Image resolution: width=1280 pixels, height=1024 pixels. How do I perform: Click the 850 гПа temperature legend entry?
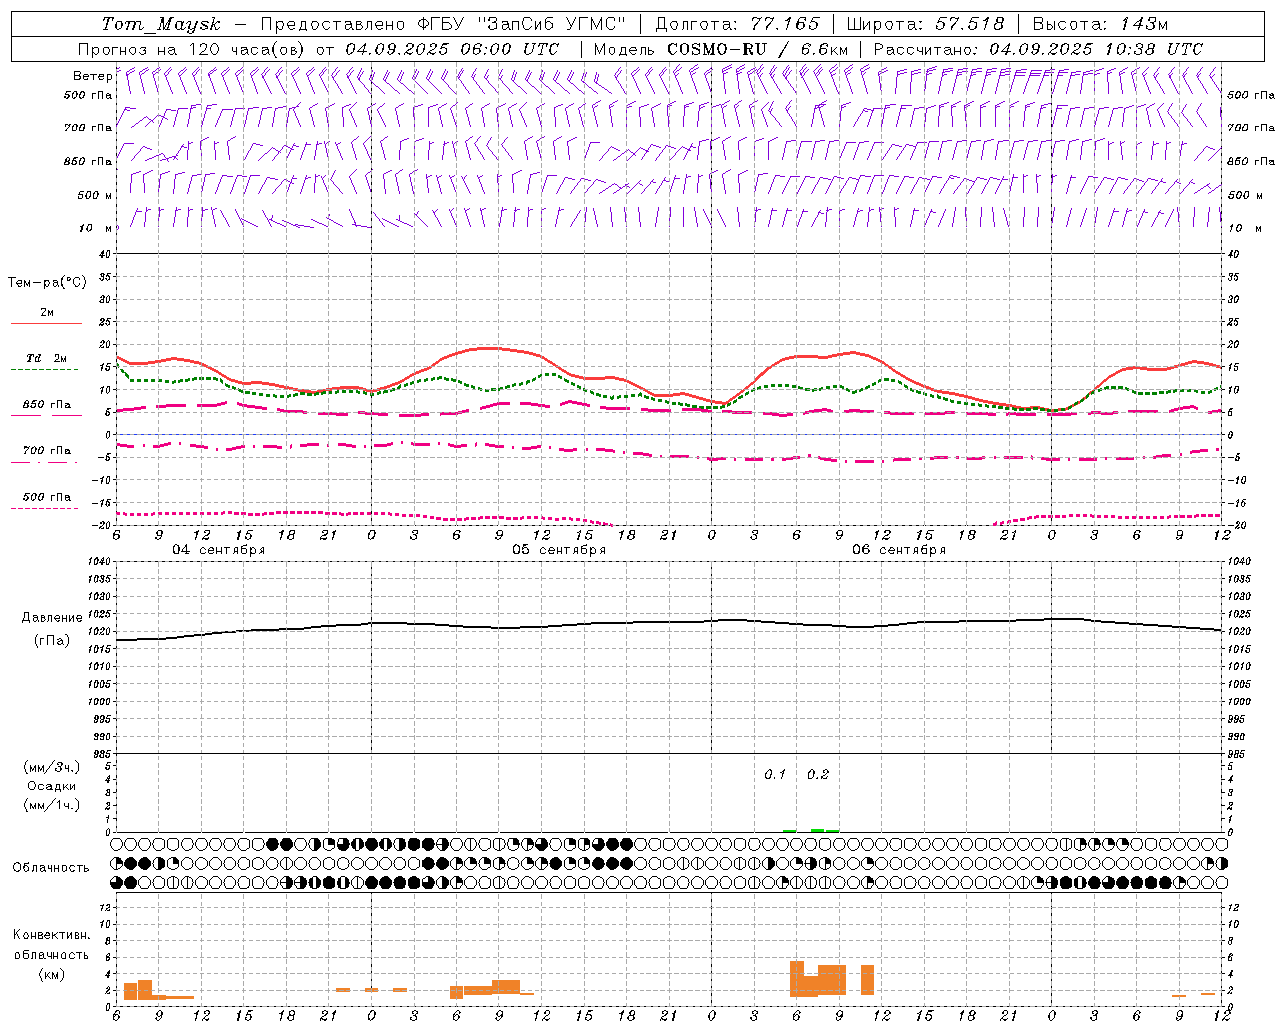(x=47, y=405)
